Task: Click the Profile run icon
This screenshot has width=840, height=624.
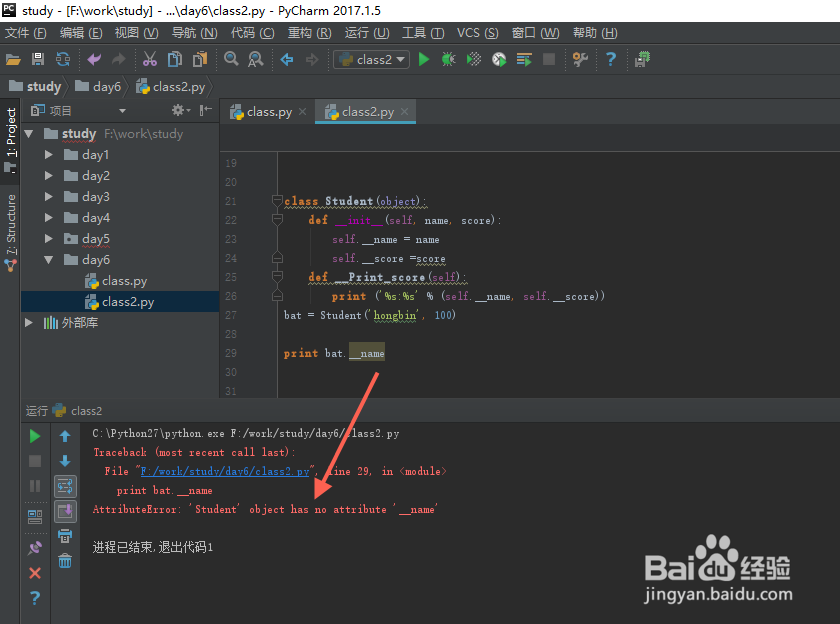Action: (x=499, y=59)
